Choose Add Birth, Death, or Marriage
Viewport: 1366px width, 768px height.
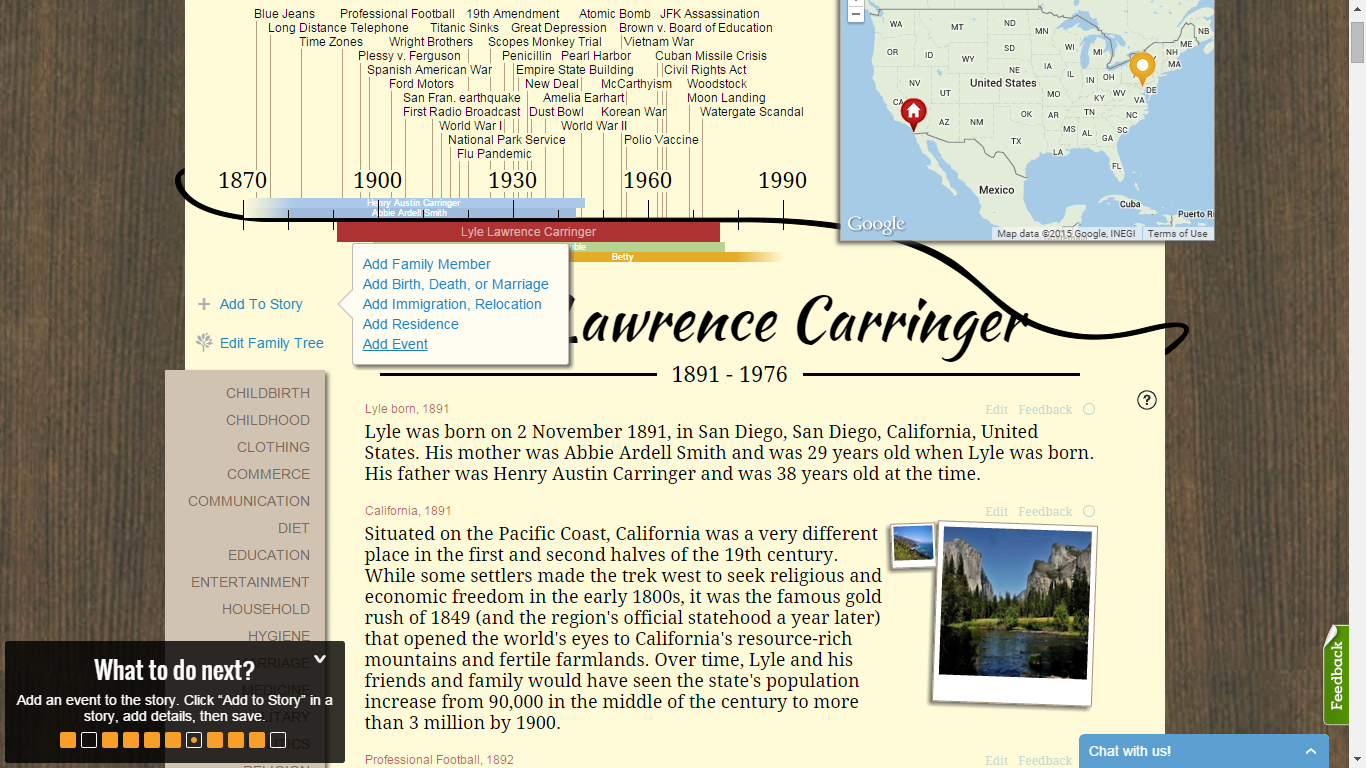click(x=456, y=284)
